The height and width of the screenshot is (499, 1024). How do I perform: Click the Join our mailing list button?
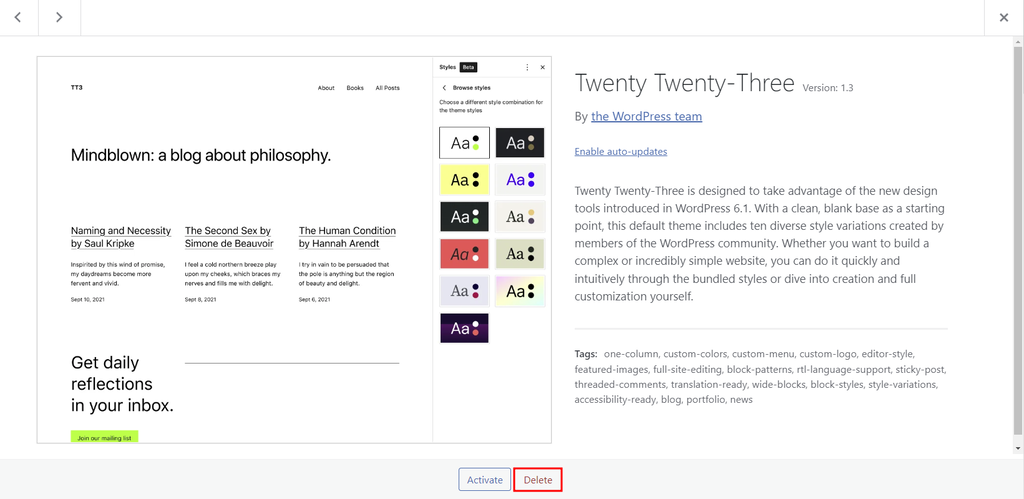pos(104,438)
